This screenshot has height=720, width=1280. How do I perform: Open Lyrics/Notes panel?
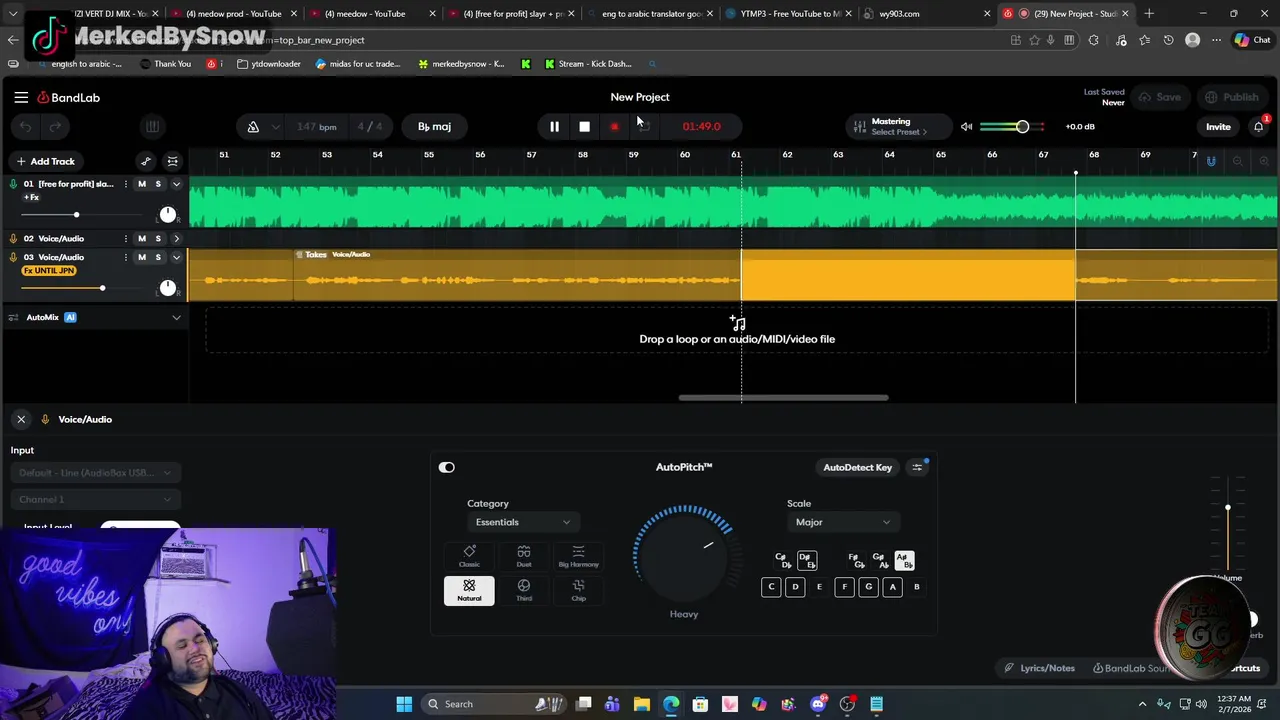pyautogui.click(x=1040, y=668)
